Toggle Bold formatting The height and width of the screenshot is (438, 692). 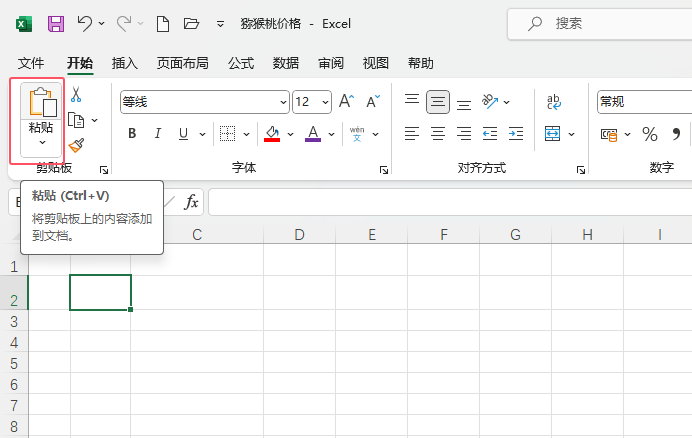click(132, 133)
